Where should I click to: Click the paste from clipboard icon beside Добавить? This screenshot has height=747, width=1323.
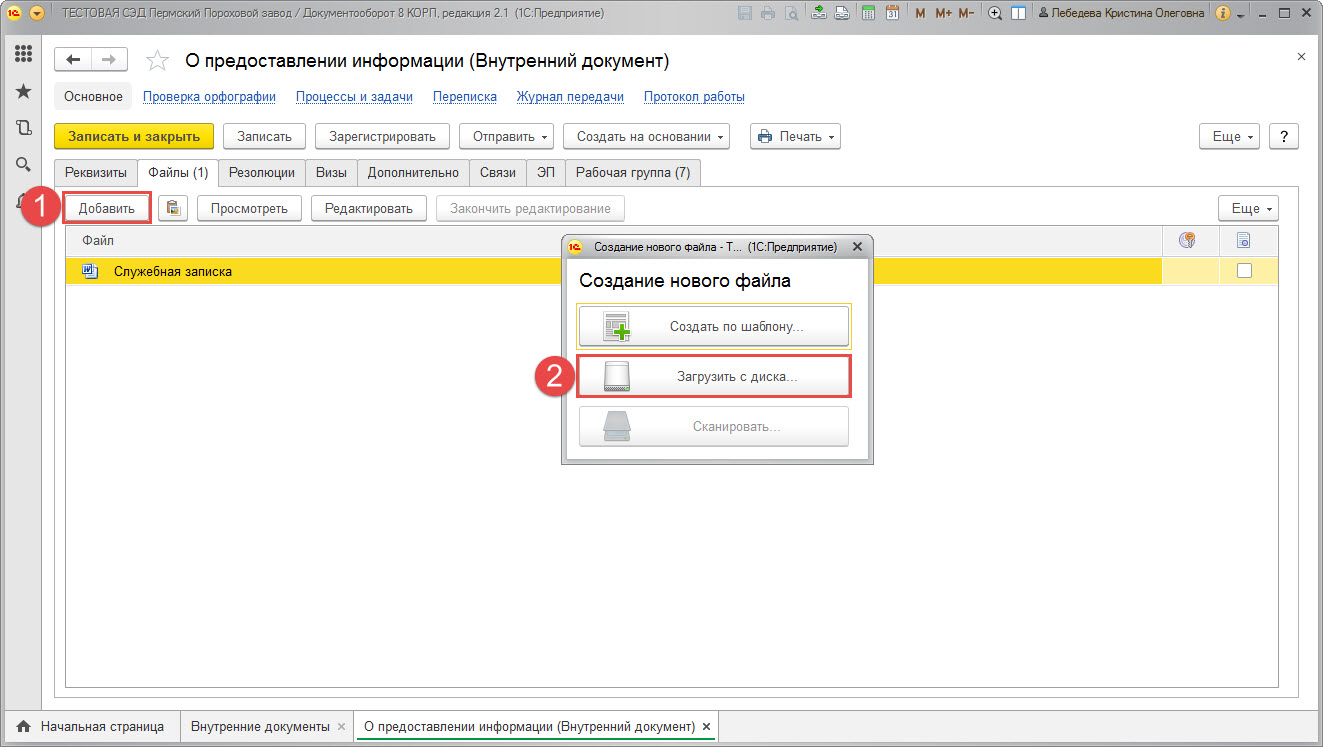[x=173, y=208]
